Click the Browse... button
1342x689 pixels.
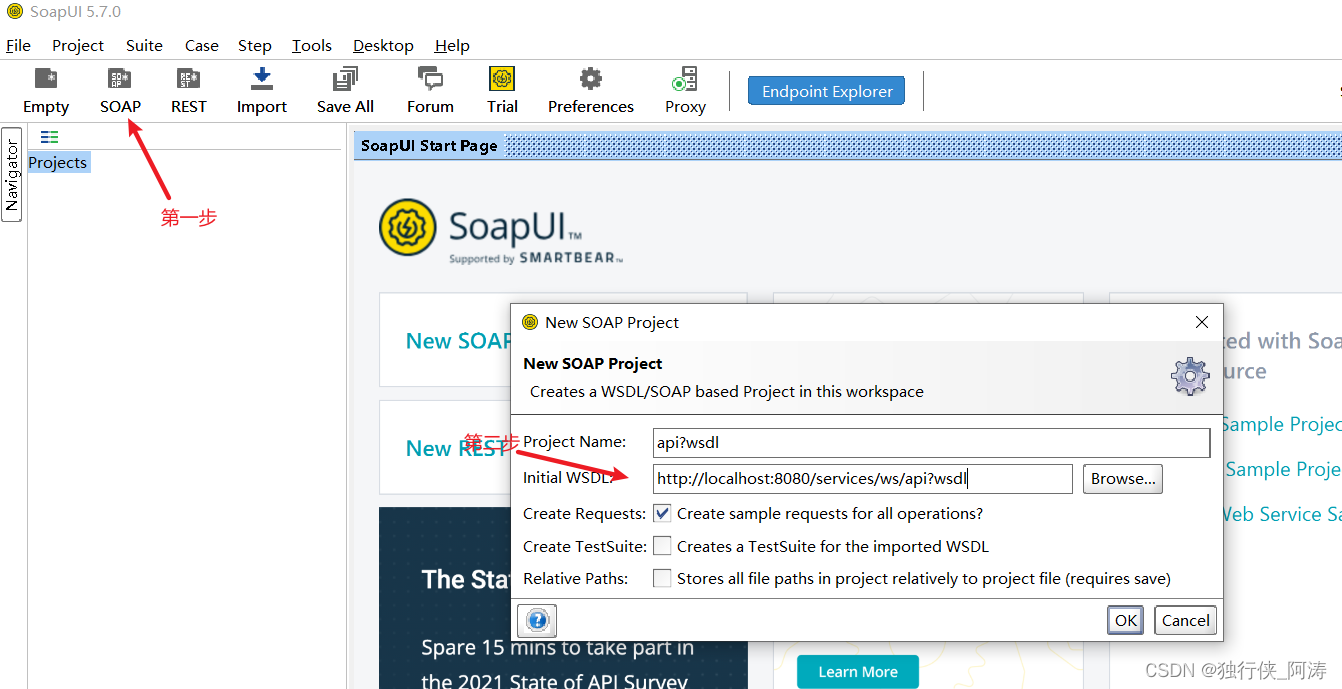tap(1122, 478)
